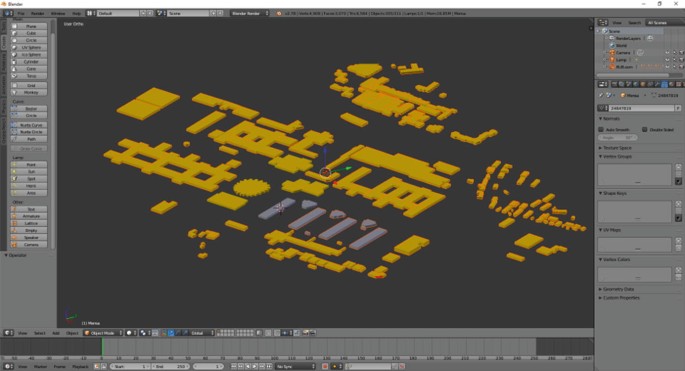Open the Modifiers properties tab
The image size is (685, 371).
coord(657,84)
